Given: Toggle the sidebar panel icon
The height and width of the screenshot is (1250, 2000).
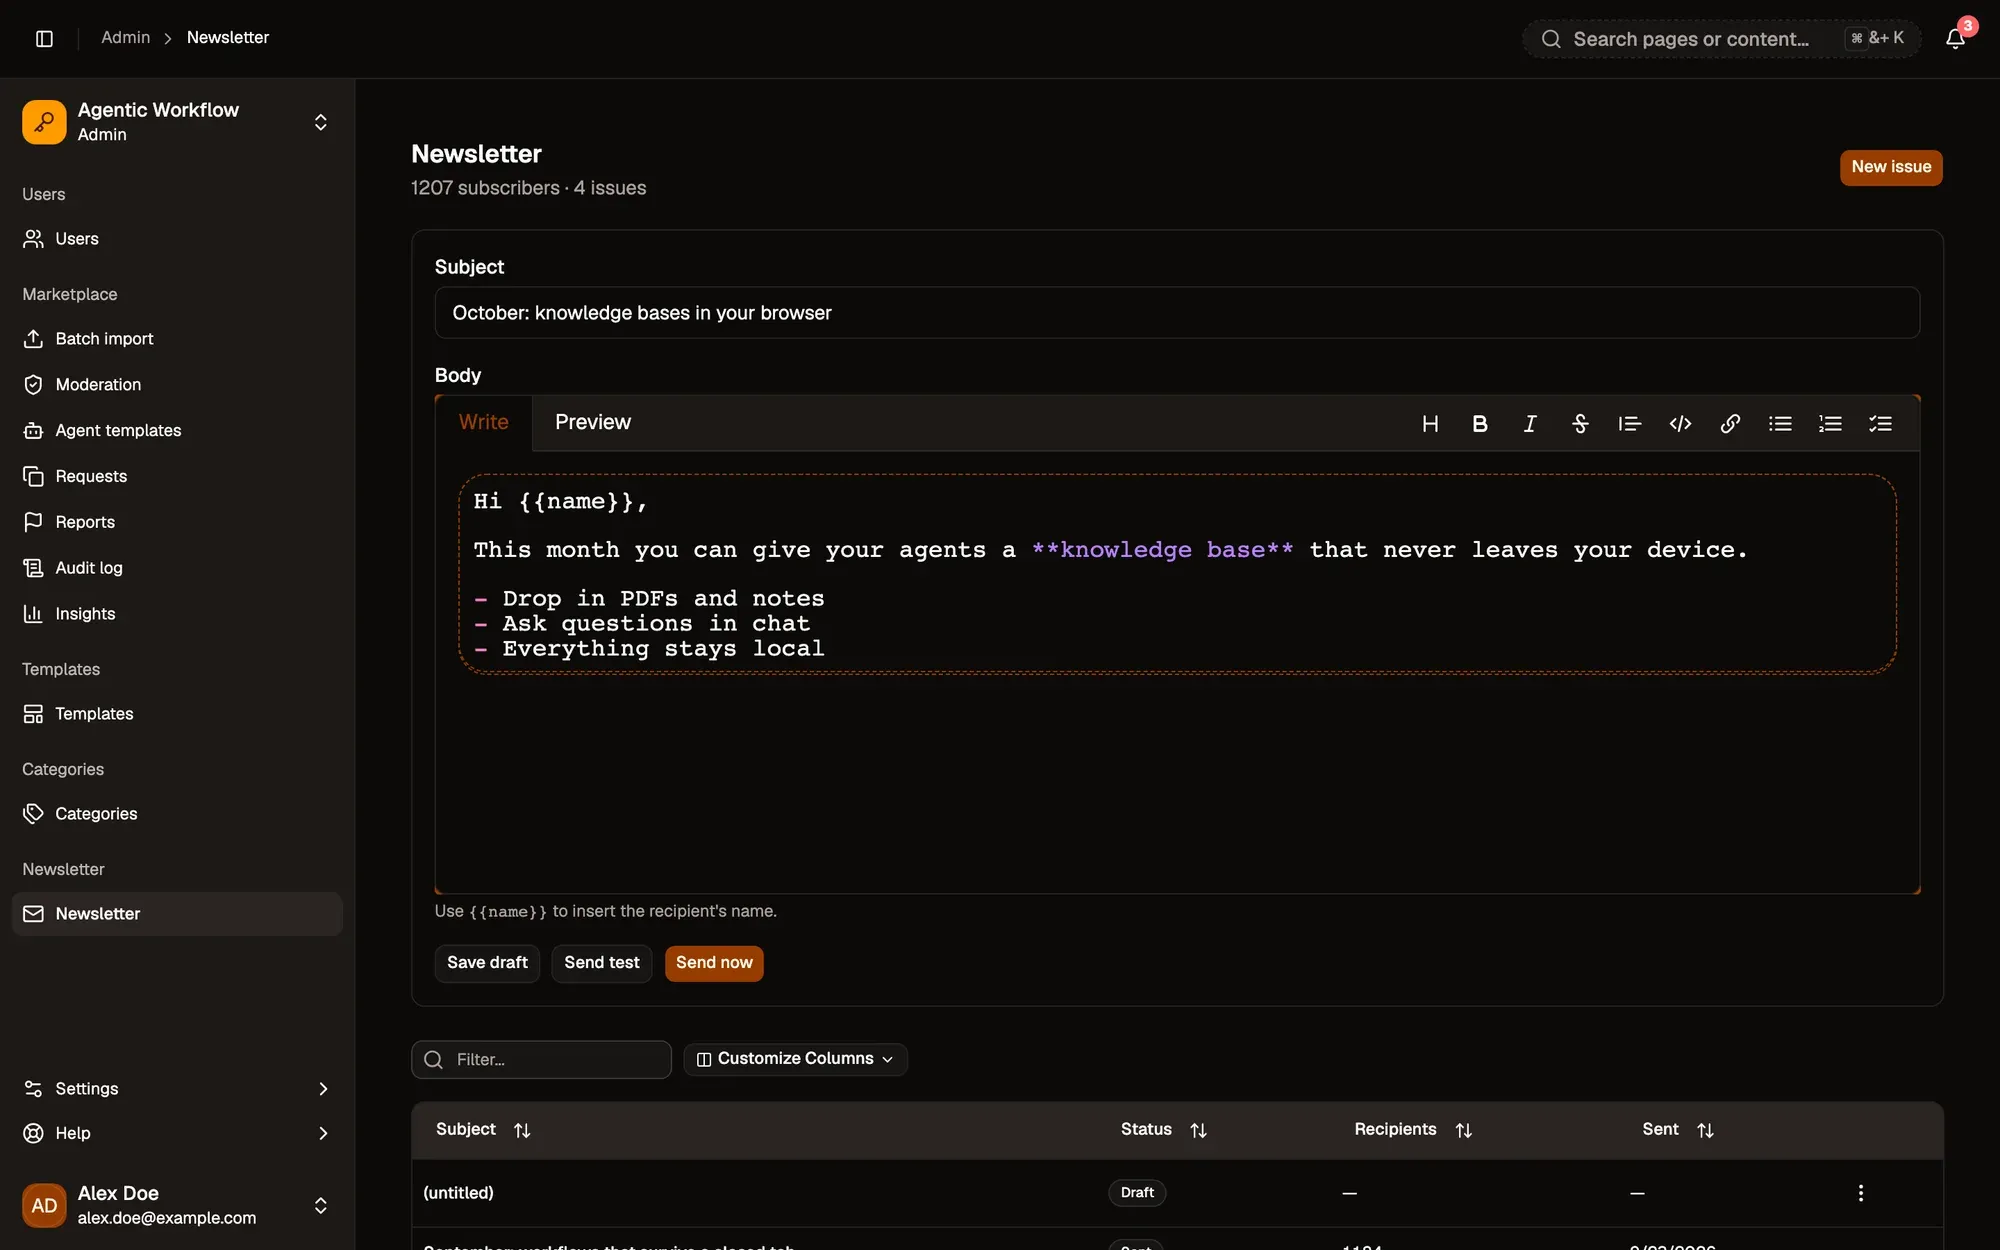Looking at the screenshot, I should [44, 38].
